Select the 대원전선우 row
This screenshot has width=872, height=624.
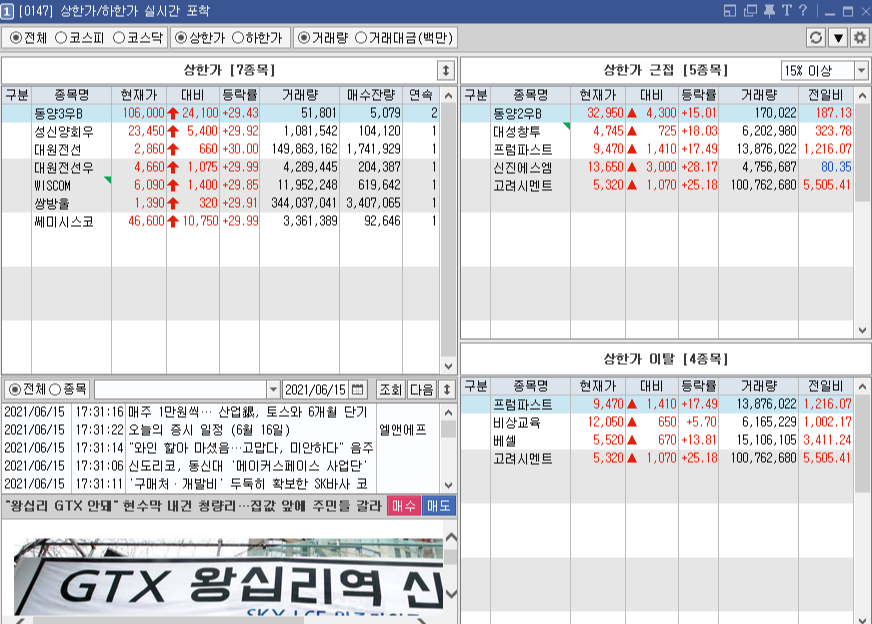pos(220,167)
